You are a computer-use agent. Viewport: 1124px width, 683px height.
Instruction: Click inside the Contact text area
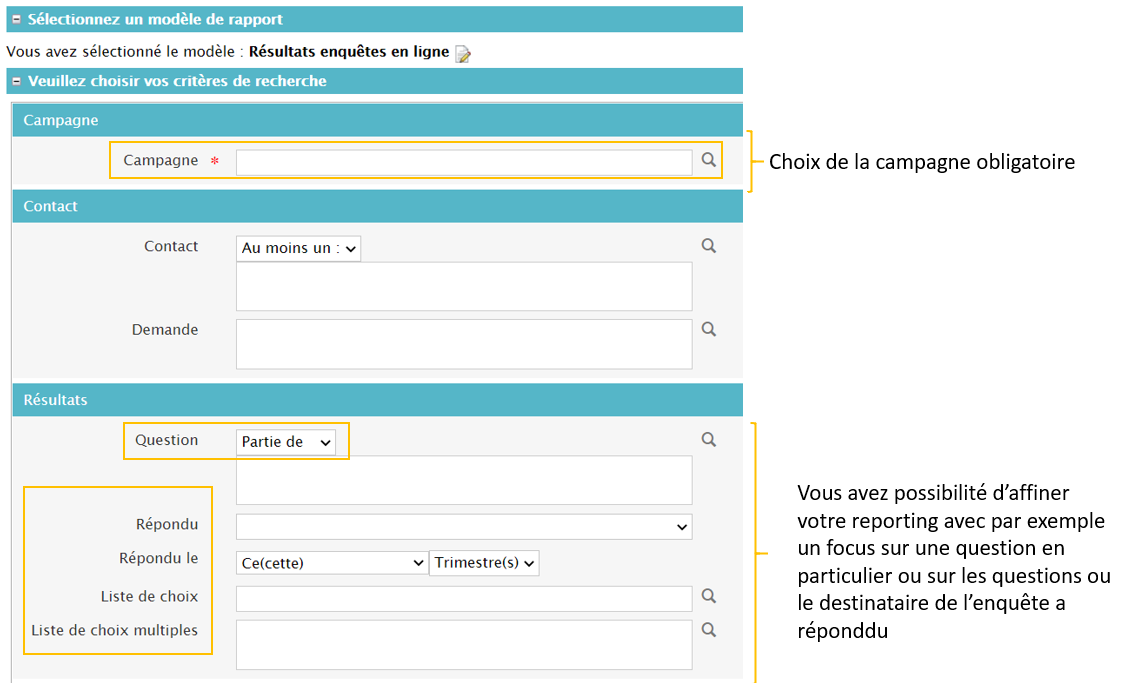coord(464,287)
